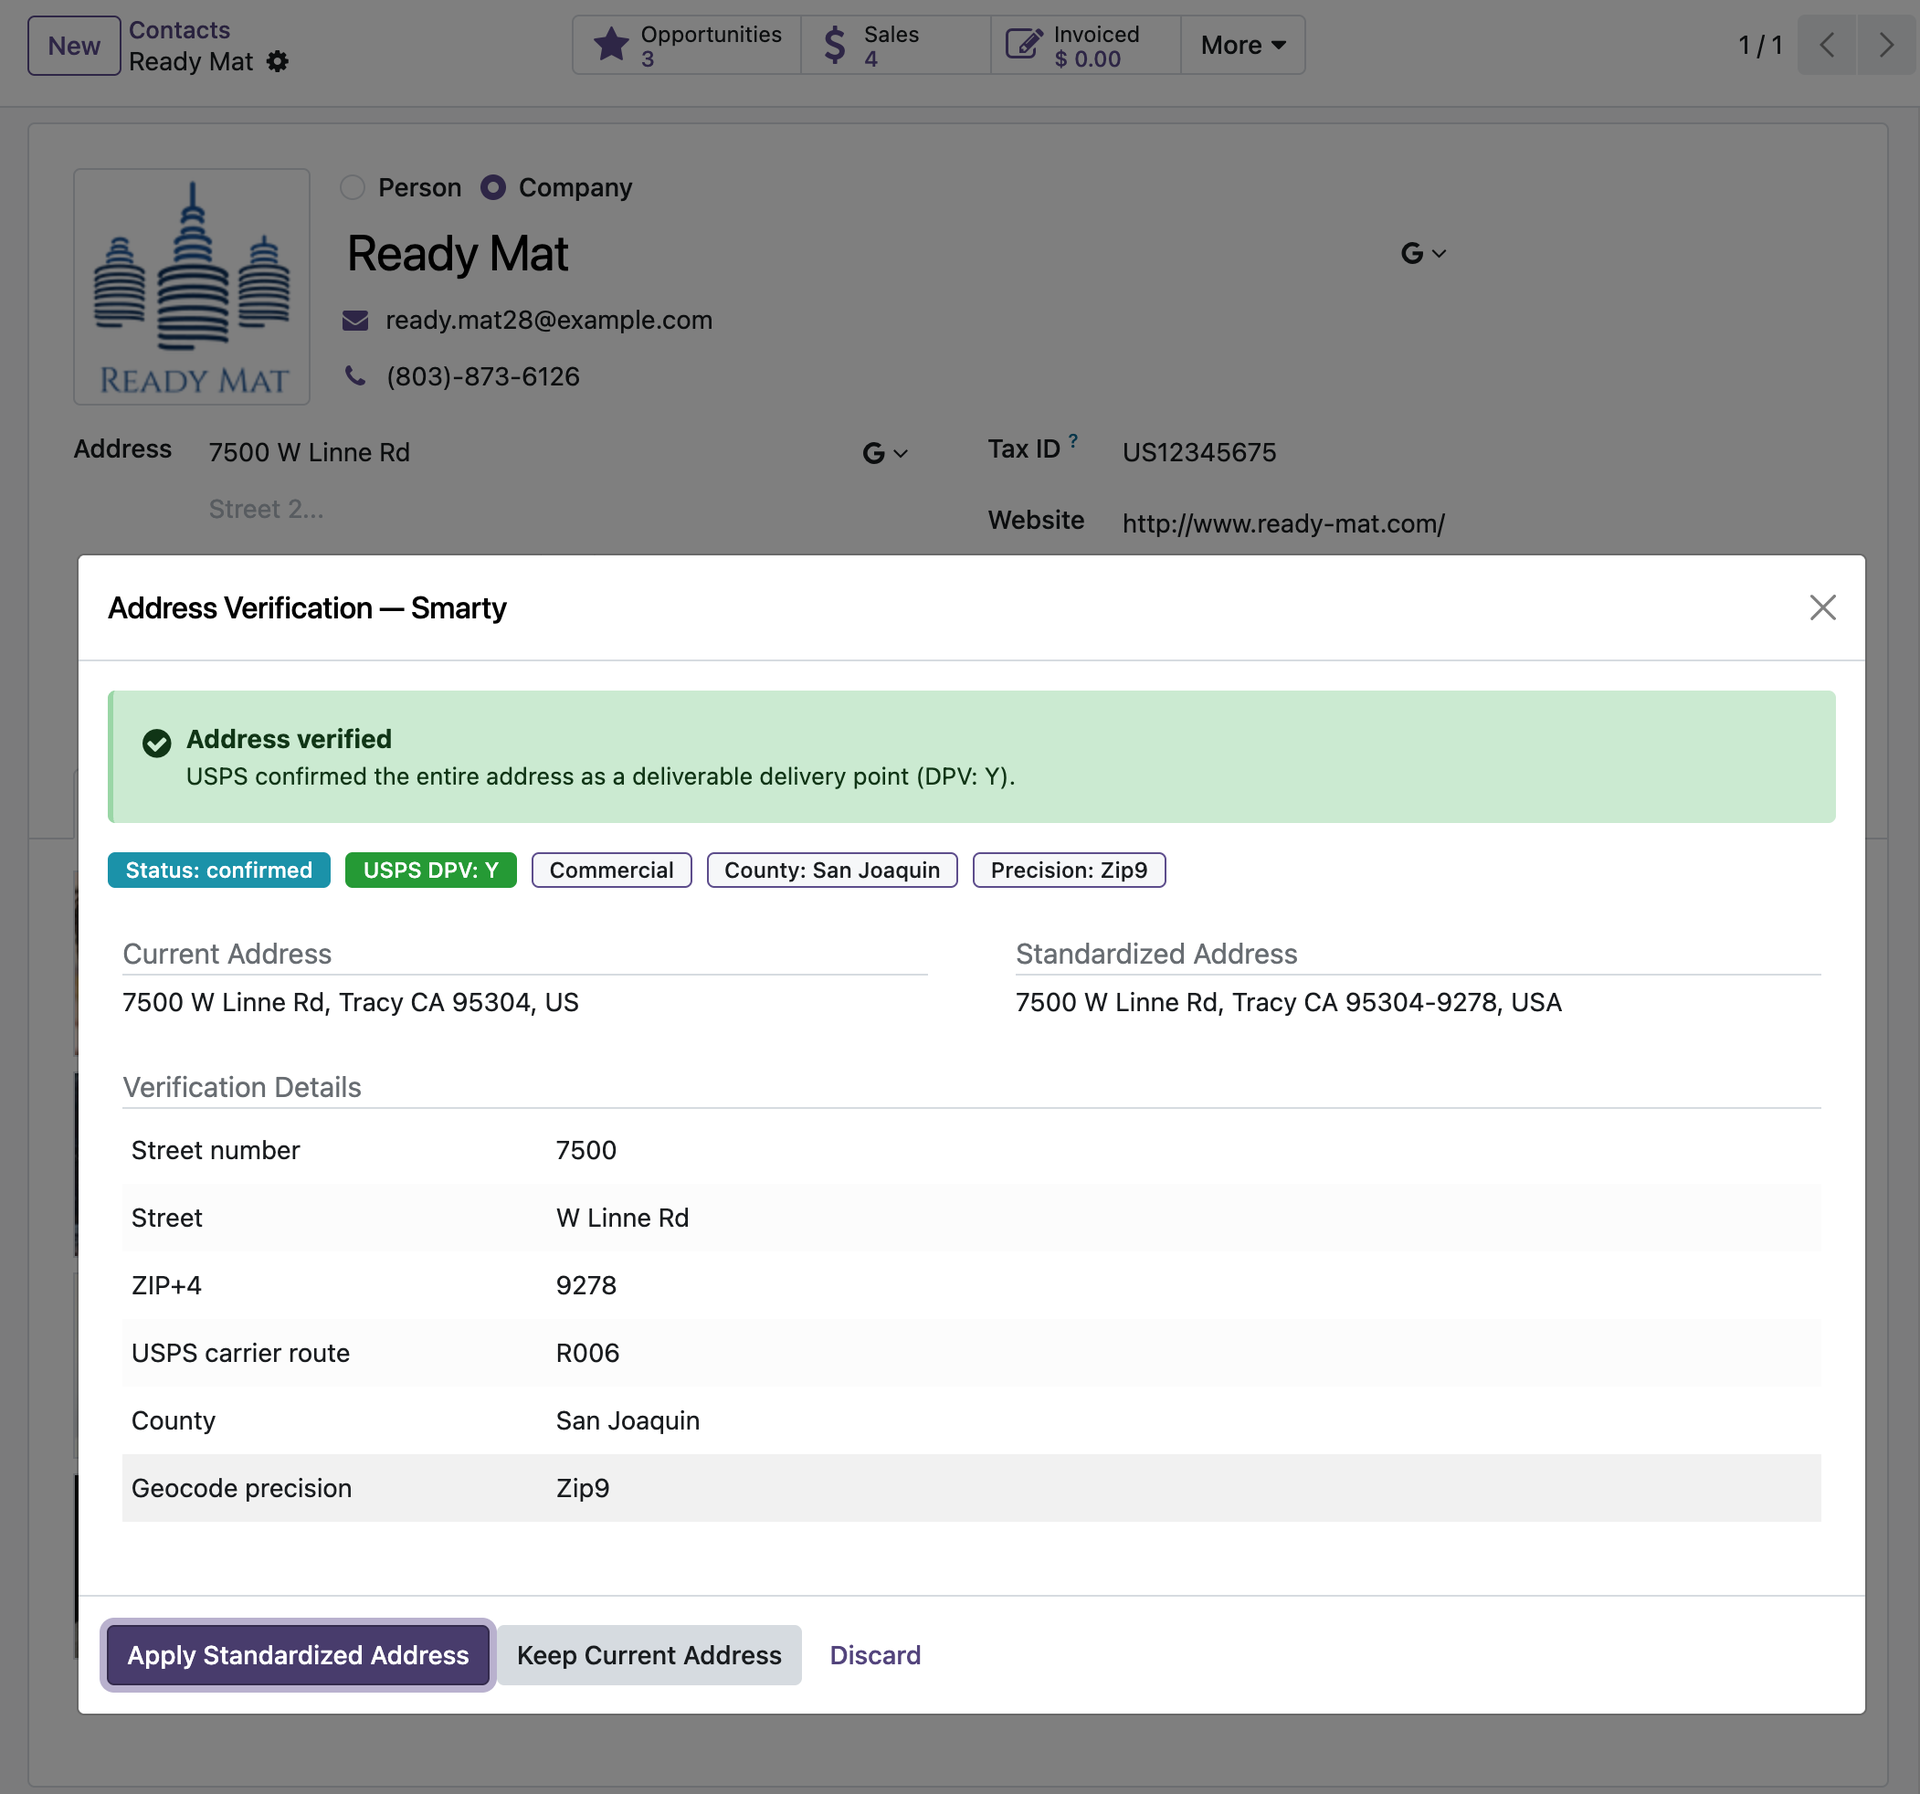Go to previous record arrow
The width and height of the screenshot is (1920, 1794).
pos(1826,45)
